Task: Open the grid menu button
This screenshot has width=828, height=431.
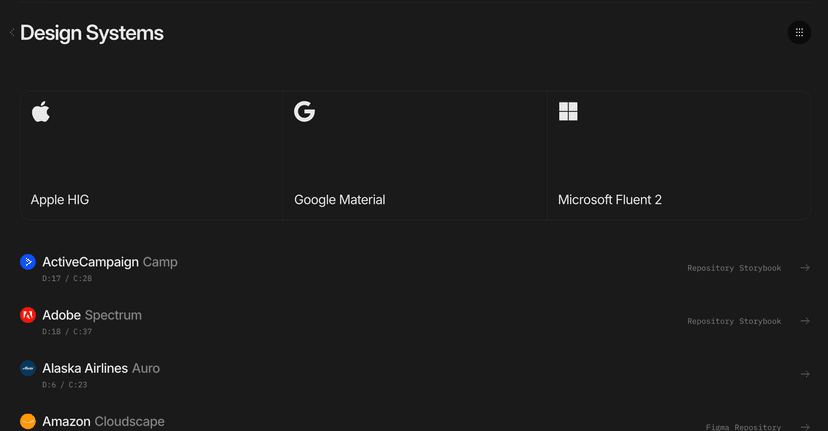Action: [799, 33]
